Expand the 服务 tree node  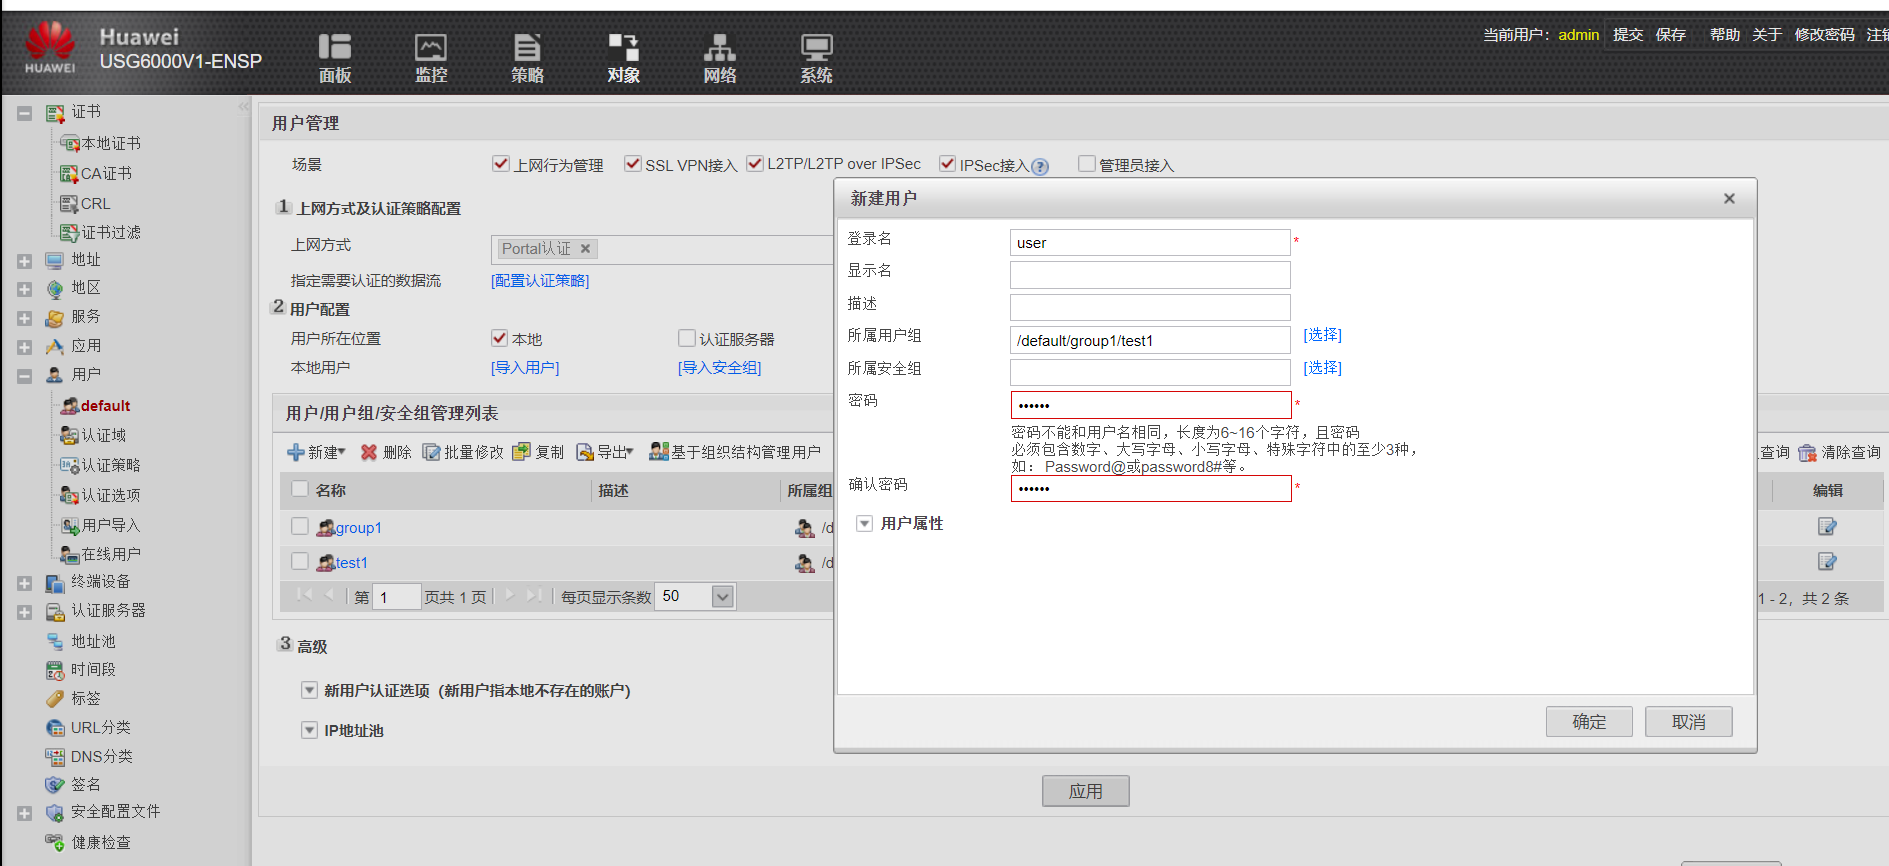[x=25, y=318]
